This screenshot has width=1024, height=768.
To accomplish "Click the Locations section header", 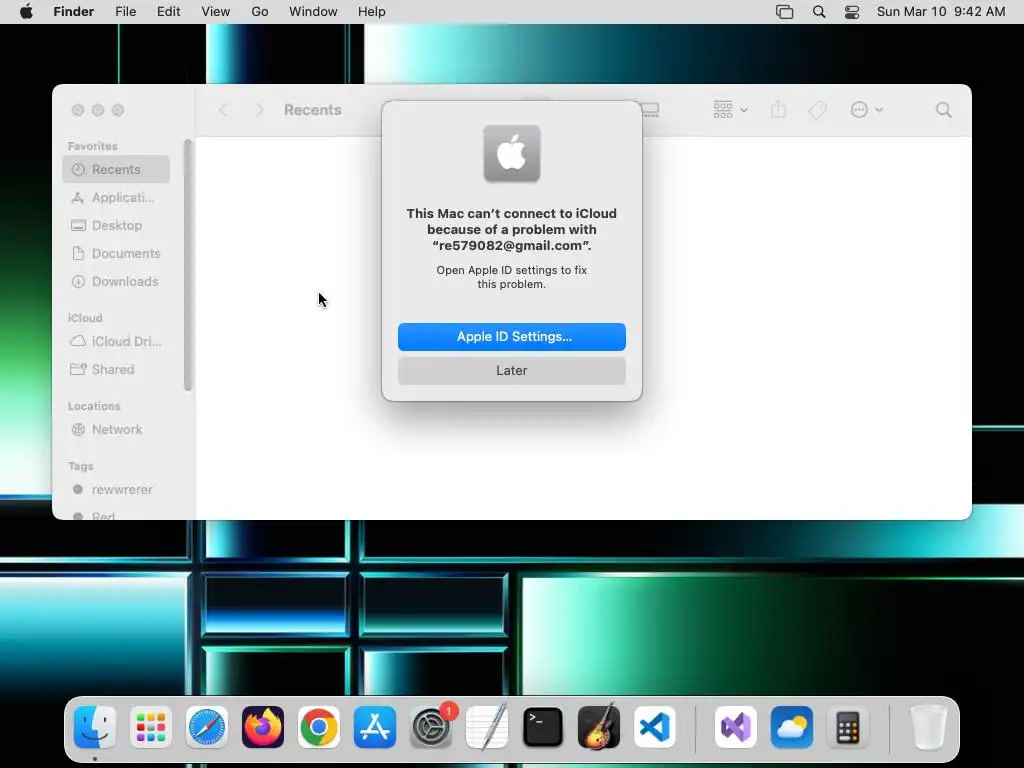I will [x=94, y=406].
